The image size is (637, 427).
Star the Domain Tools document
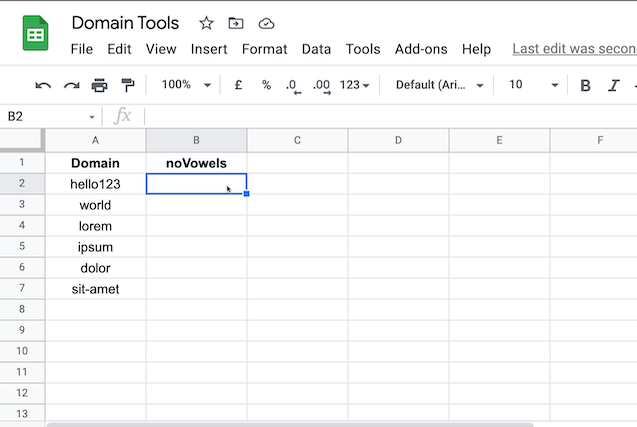206,23
